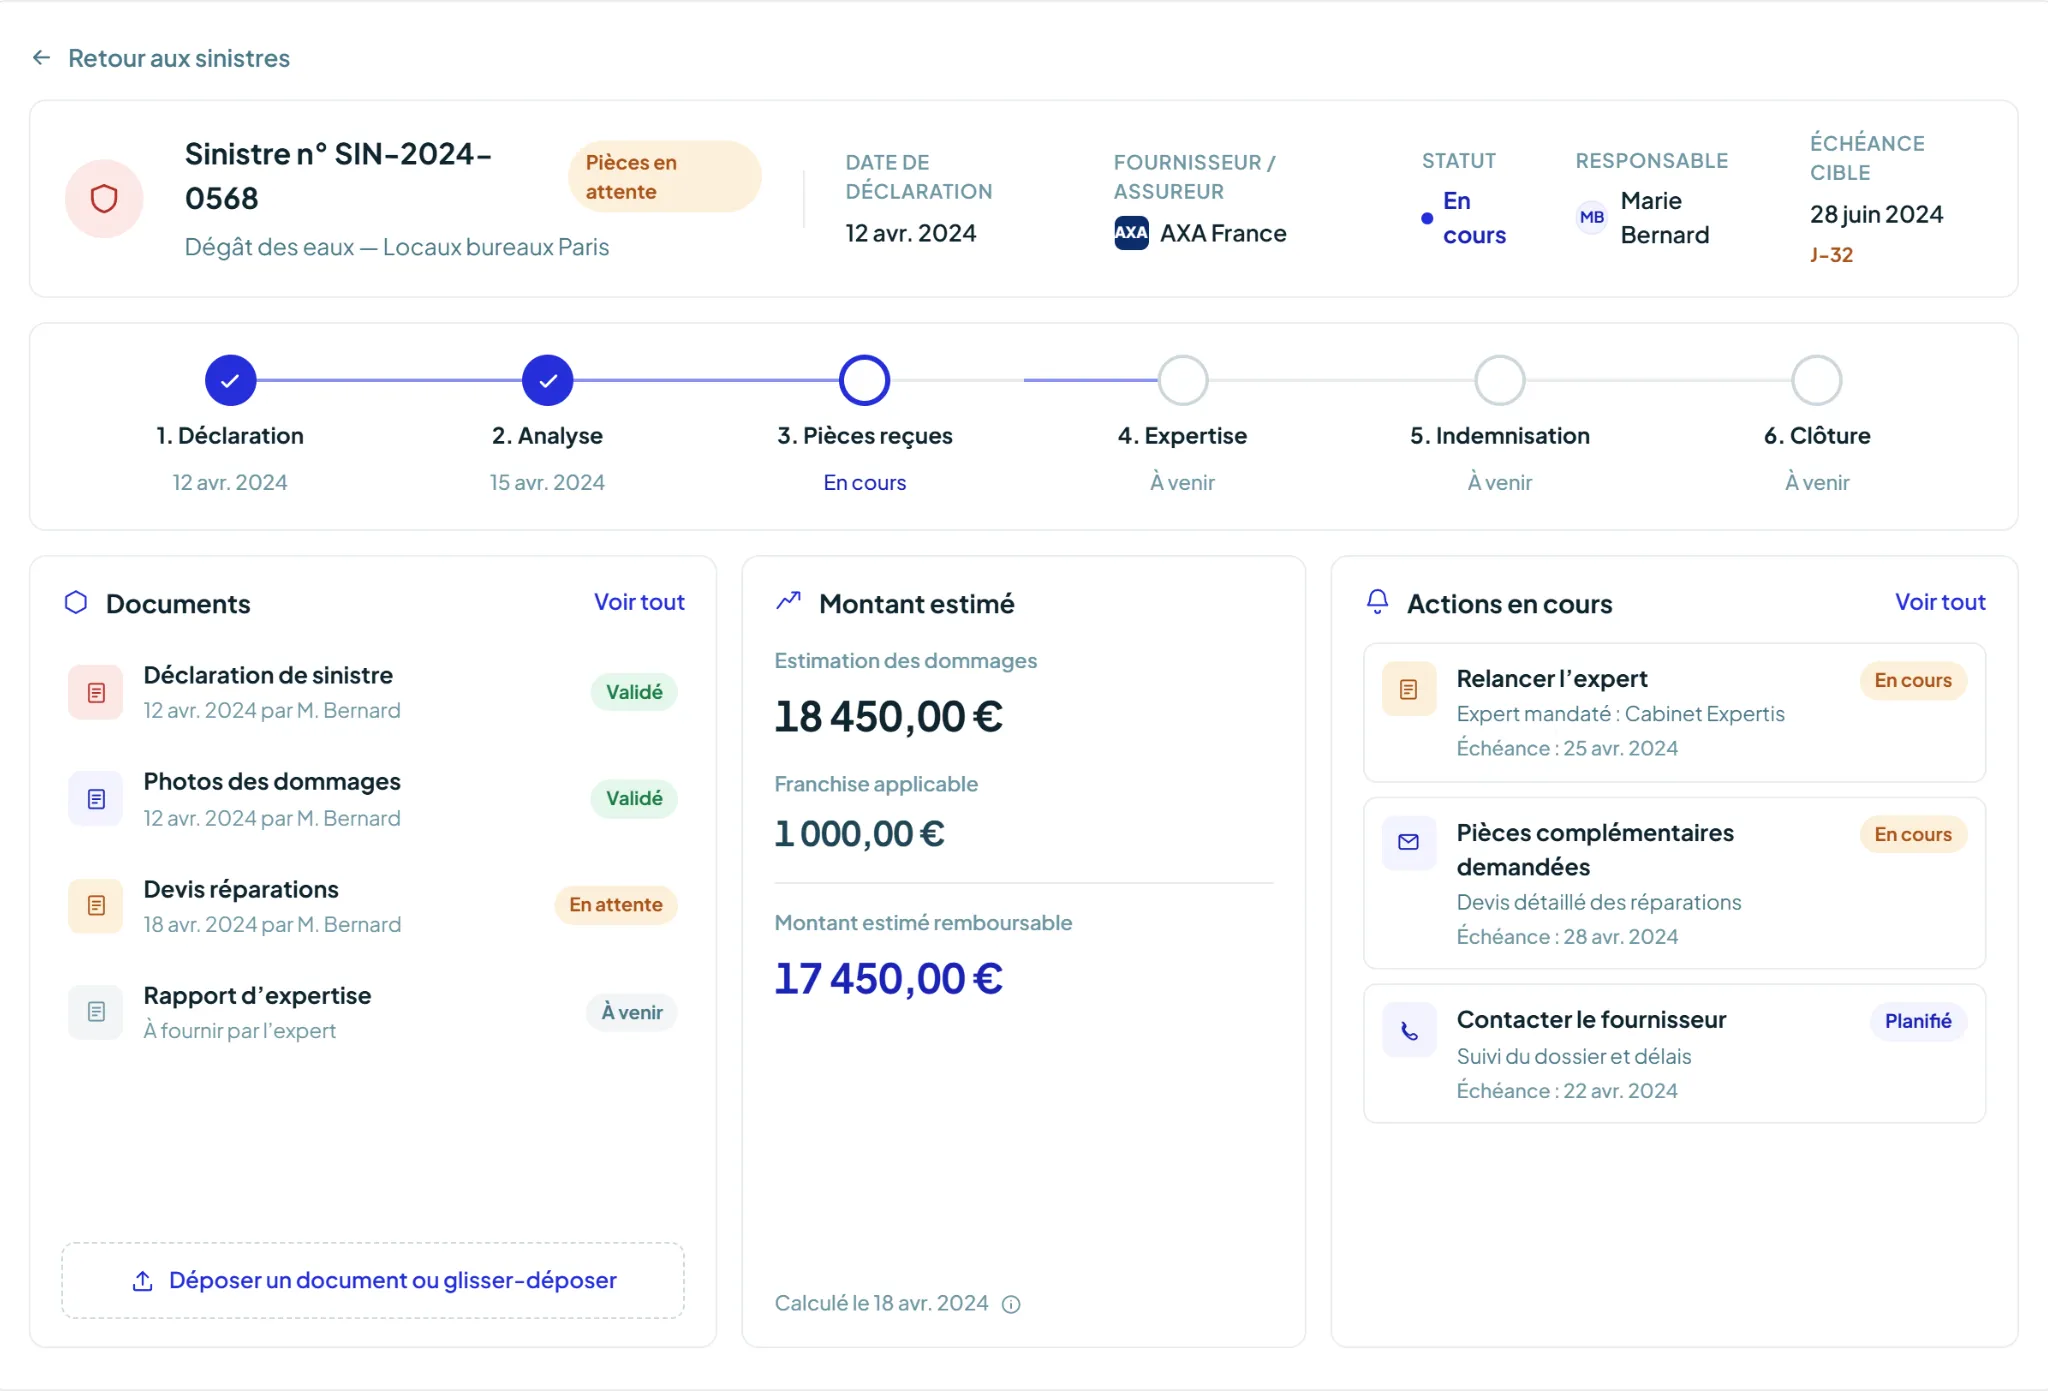Click the En cours label under Pièces reçues
The height and width of the screenshot is (1391, 2048).
[864, 482]
